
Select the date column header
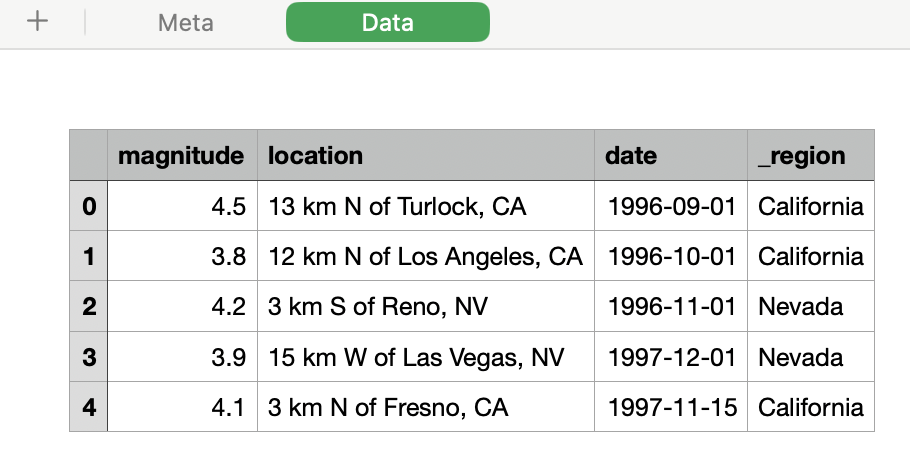(671, 155)
